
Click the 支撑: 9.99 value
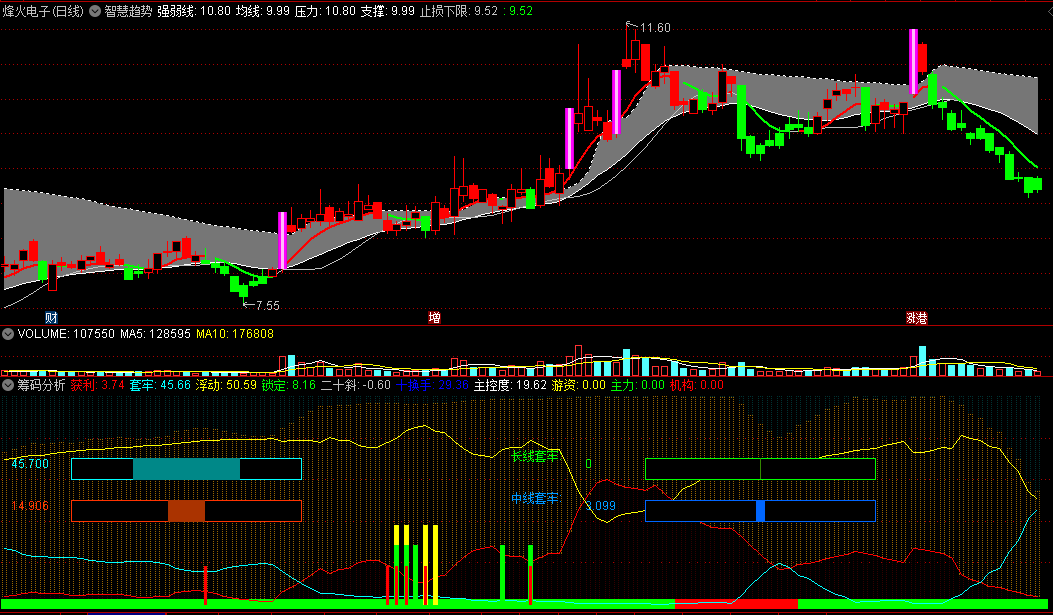click(387, 11)
